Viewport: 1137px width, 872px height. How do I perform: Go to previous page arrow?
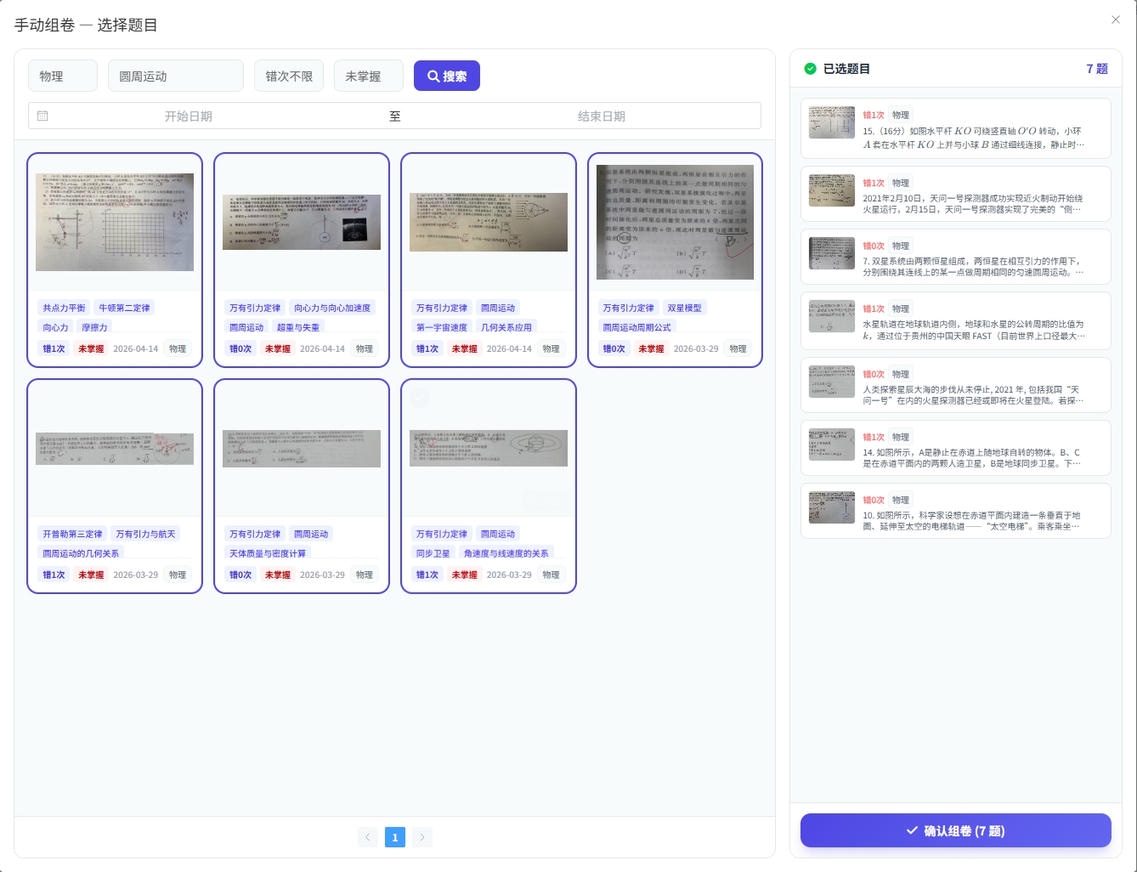point(368,837)
